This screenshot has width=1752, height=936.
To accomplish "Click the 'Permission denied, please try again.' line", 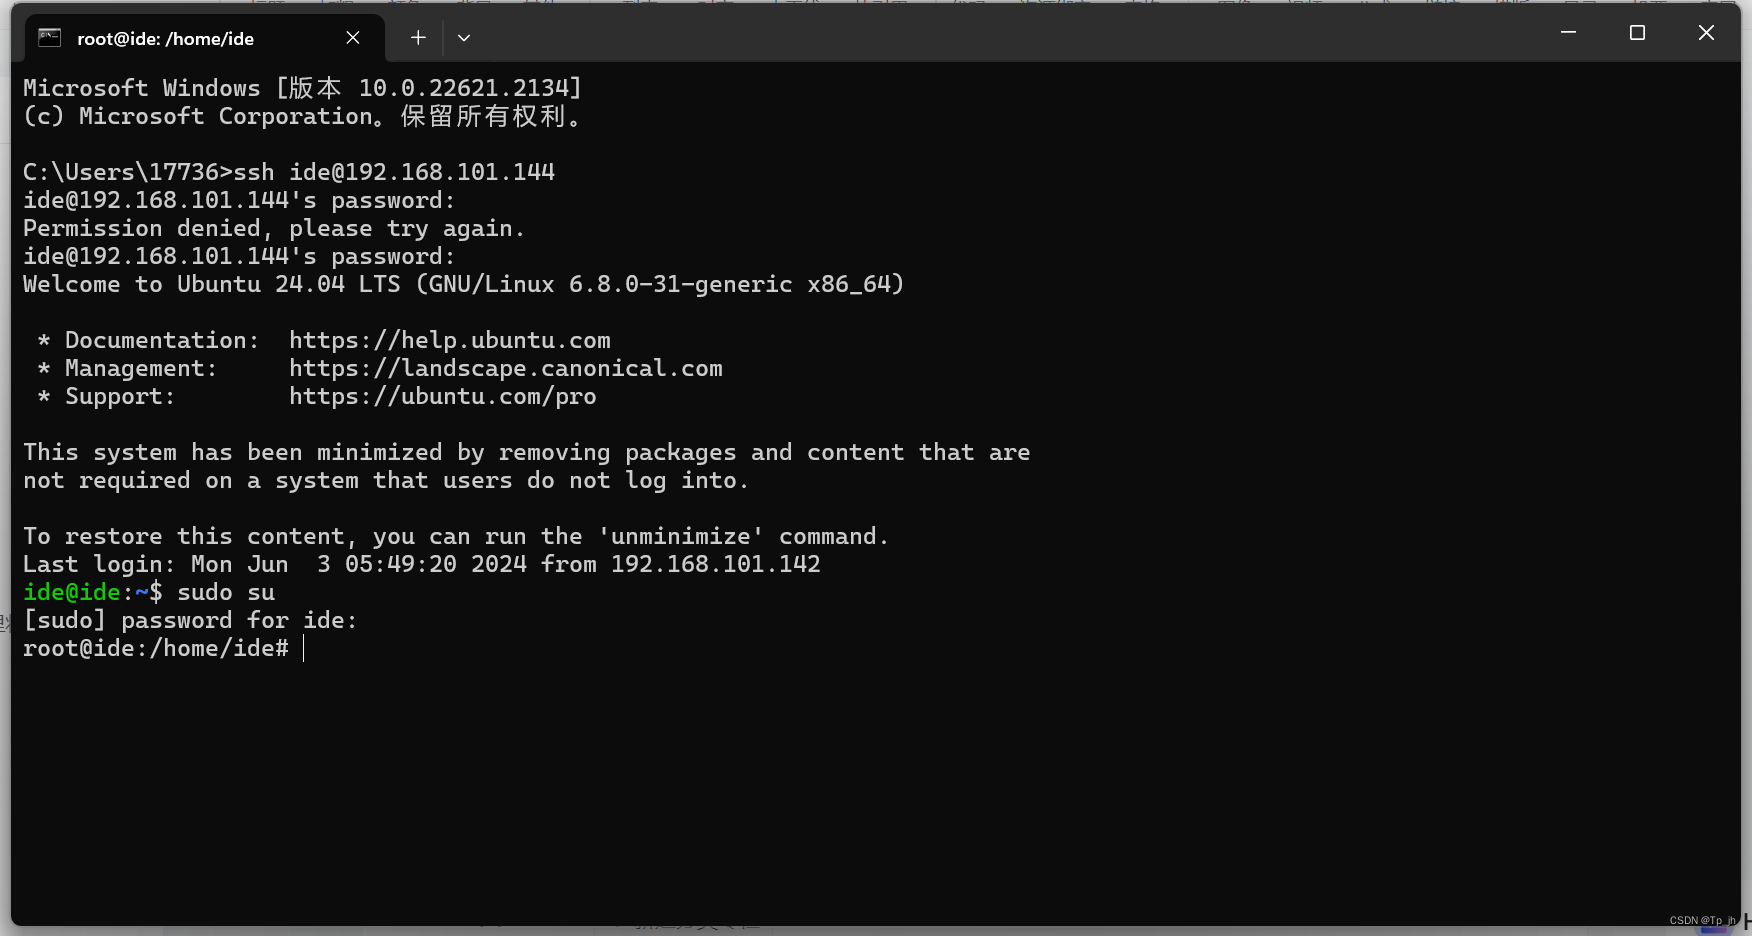I will click(274, 229).
